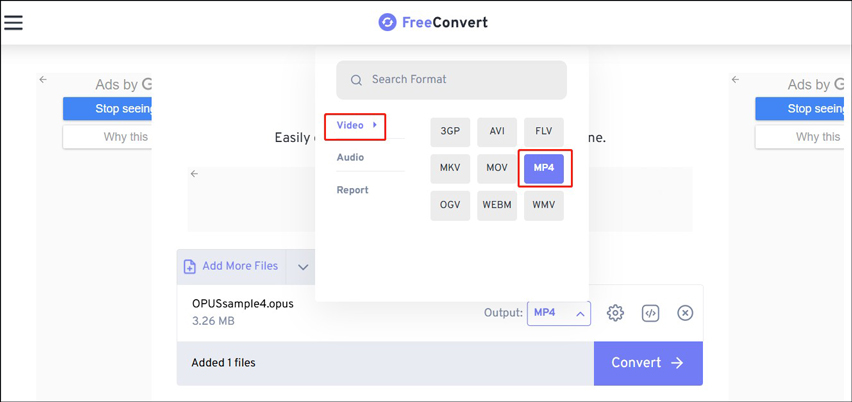Click the OPUSsample4.opus file name
Screen dimensions: 852x402
[242, 304]
